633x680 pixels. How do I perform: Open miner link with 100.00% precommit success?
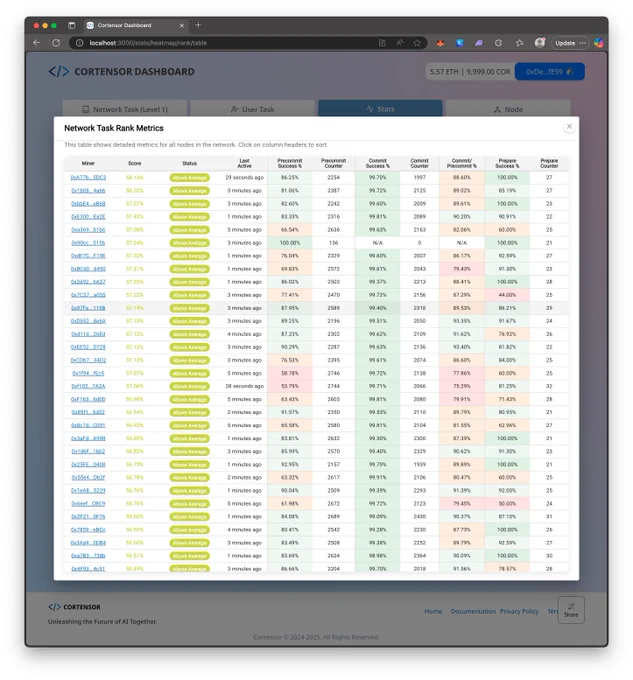click(88, 243)
